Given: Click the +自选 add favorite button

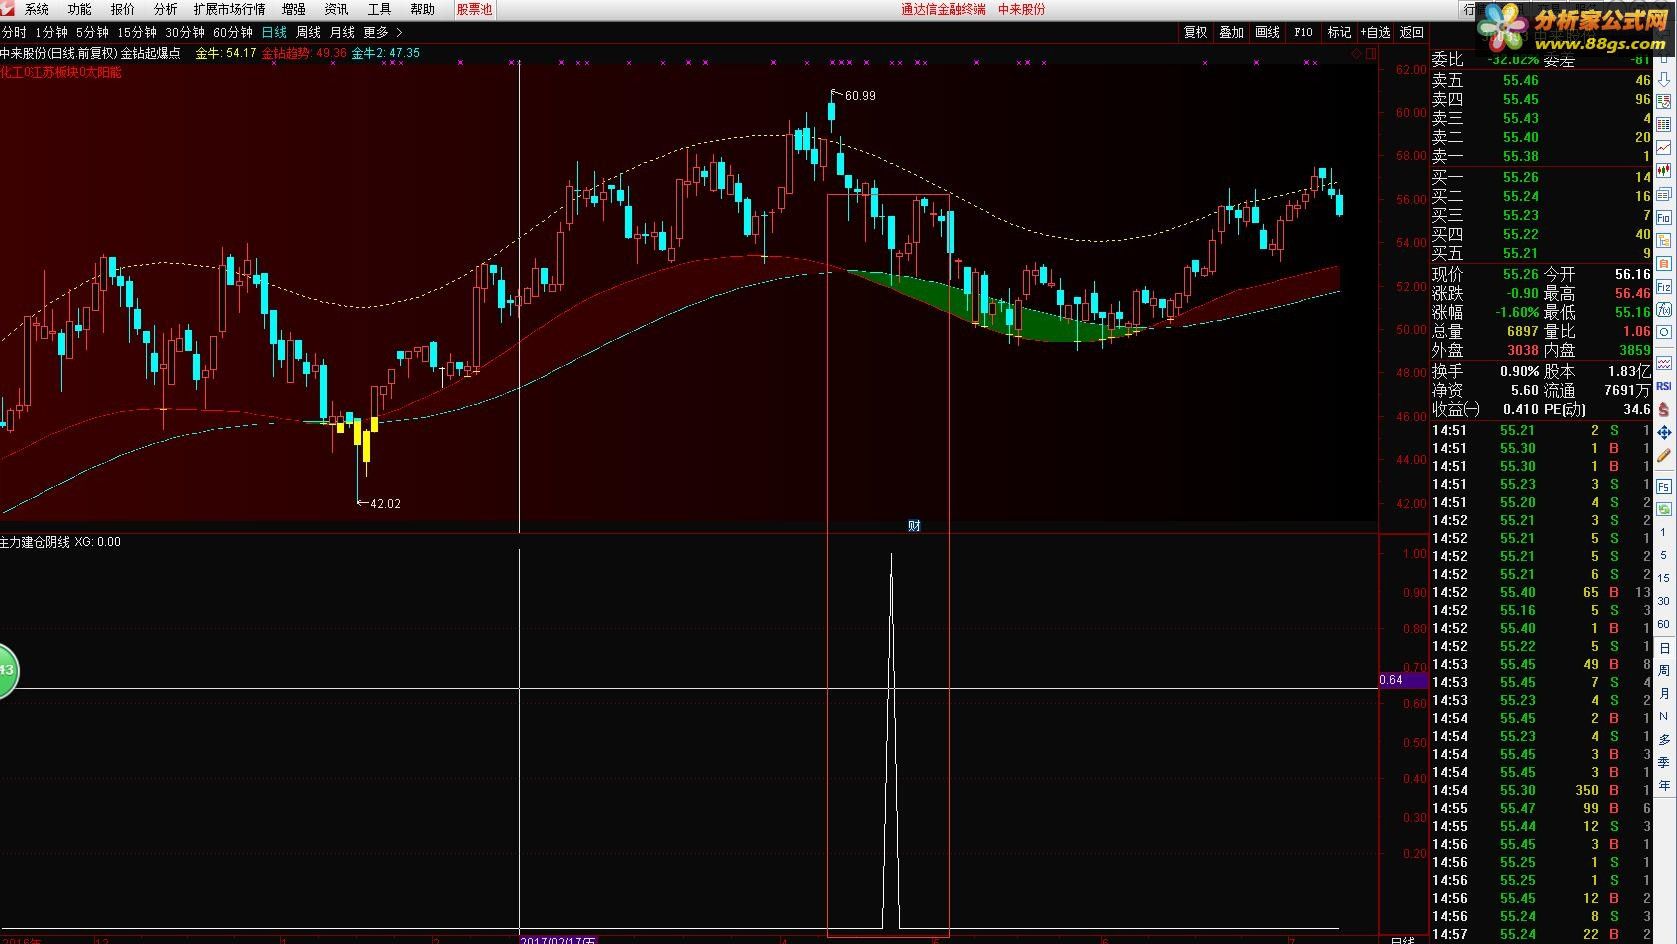Looking at the screenshot, I should pyautogui.click(x=1375, y=32).
